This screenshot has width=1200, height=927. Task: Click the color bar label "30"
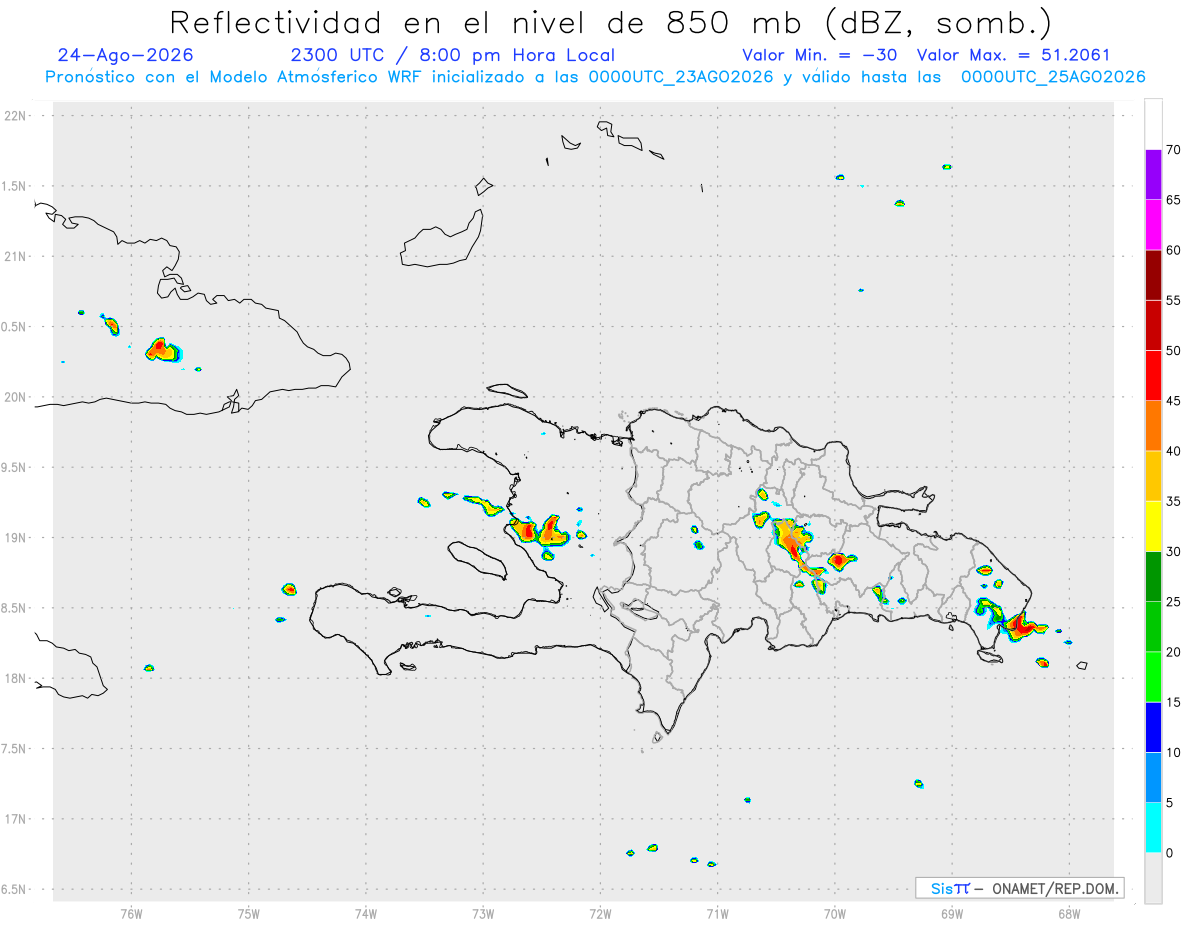1173,551
